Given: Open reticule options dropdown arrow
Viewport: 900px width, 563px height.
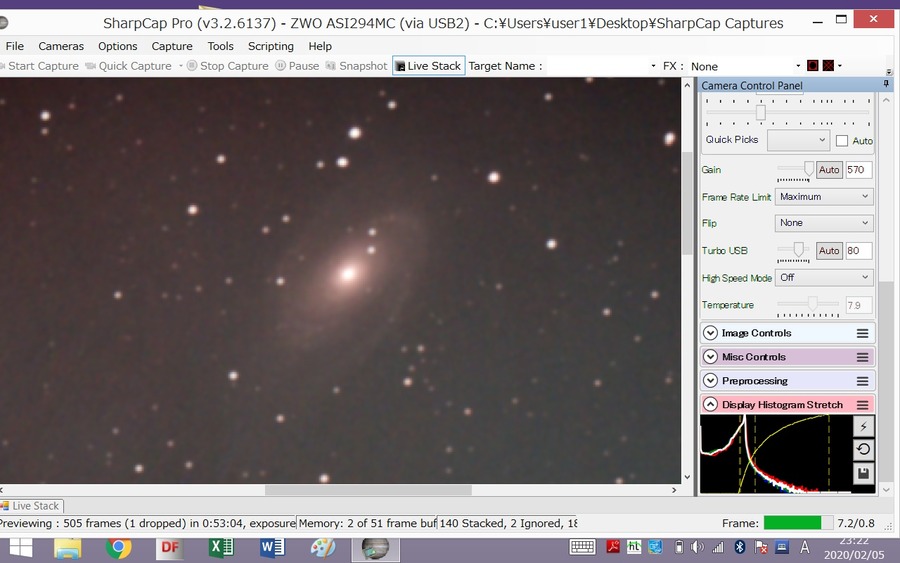Looking at the screenshot, I should pyautogui.click(x=840, y=65).
